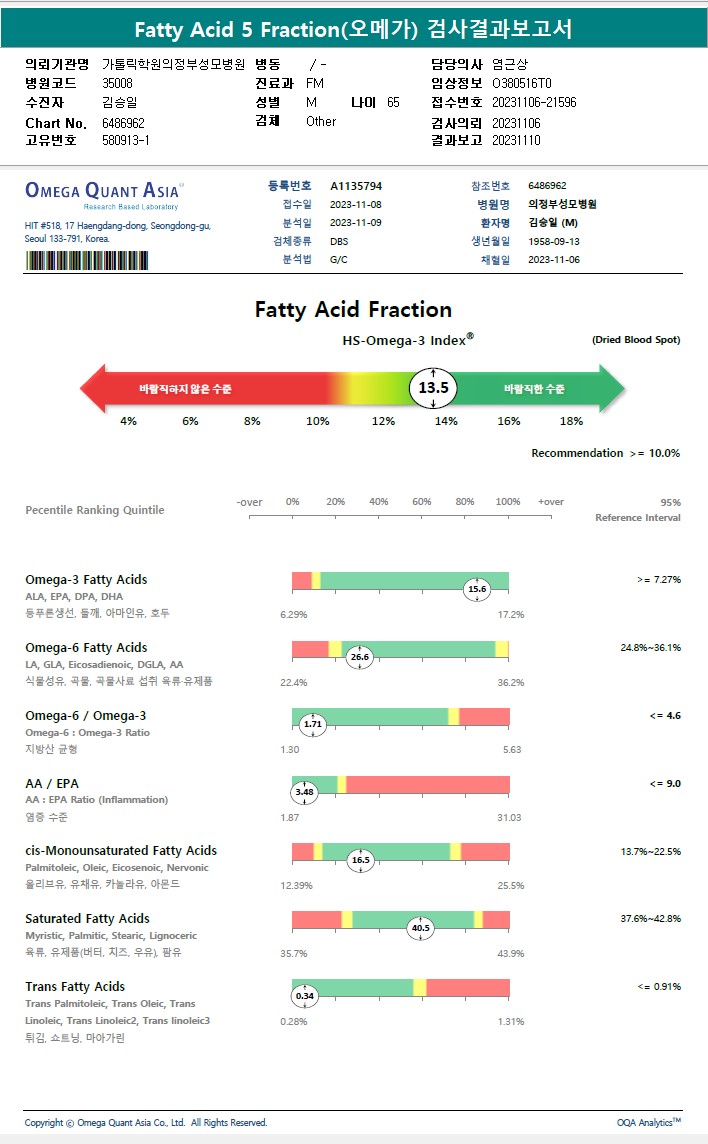Click the 0.34 Trans Fatty Acids marker
708x1144 pixels.
coord(305,996)
